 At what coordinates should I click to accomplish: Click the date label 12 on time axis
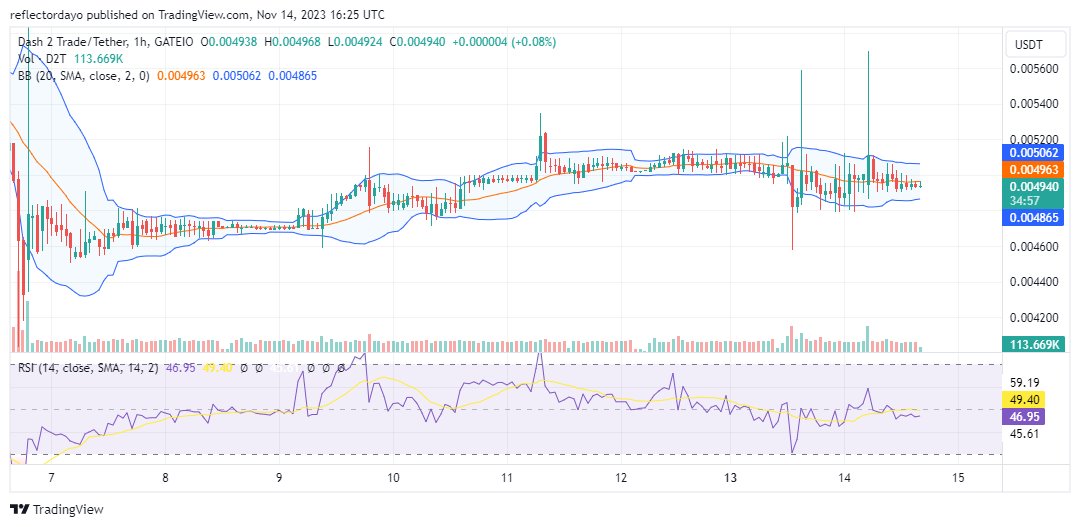620,478
